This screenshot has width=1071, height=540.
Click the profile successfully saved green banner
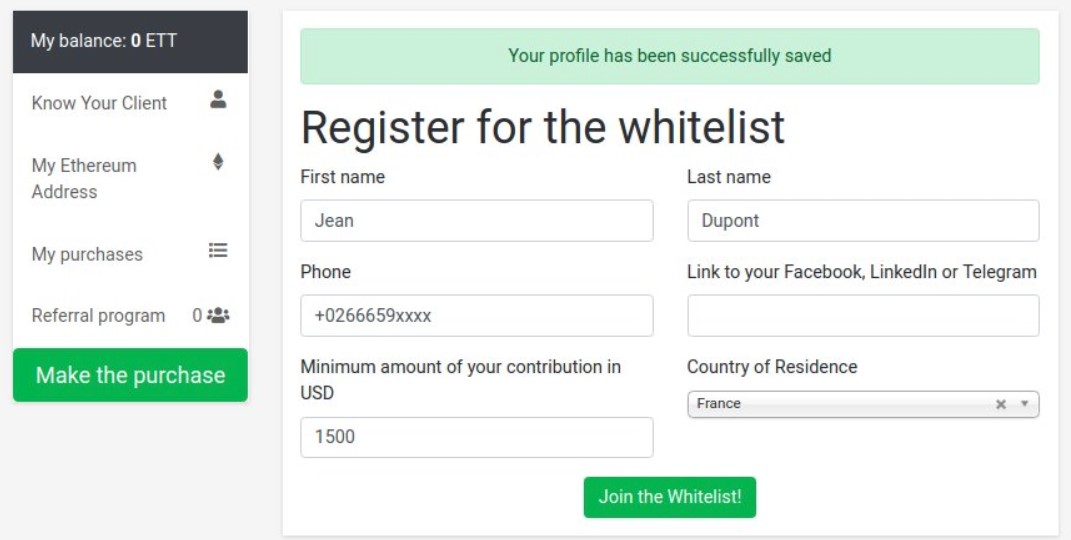point(670,56)
